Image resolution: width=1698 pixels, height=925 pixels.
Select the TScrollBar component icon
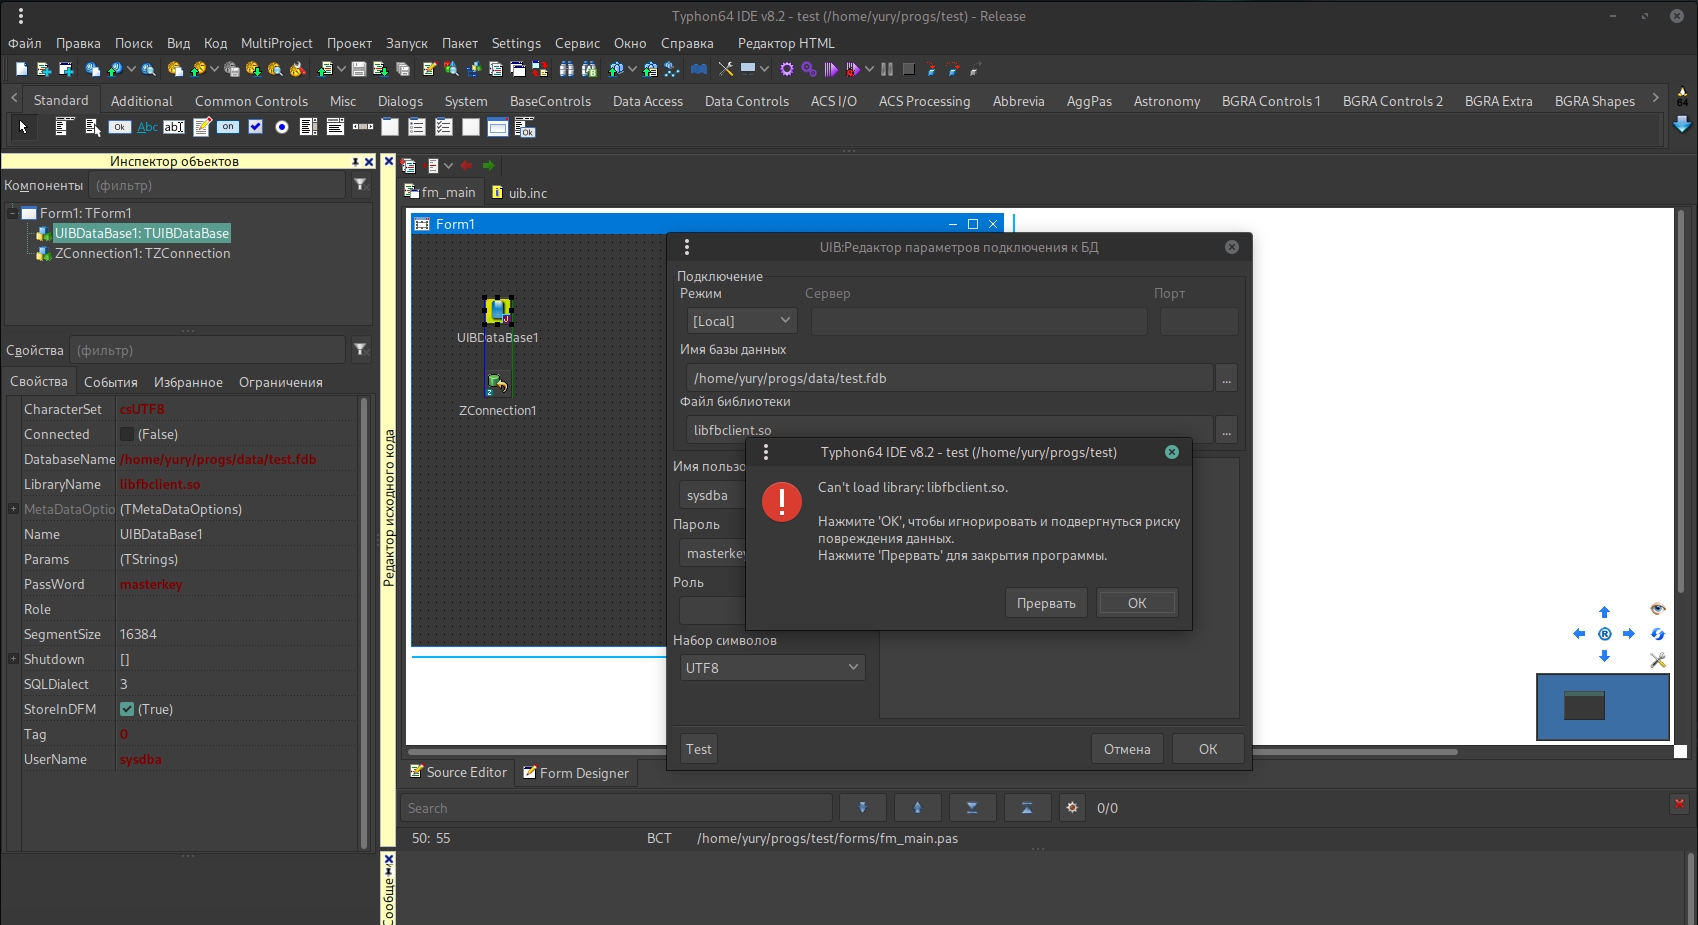click(363, 127)
